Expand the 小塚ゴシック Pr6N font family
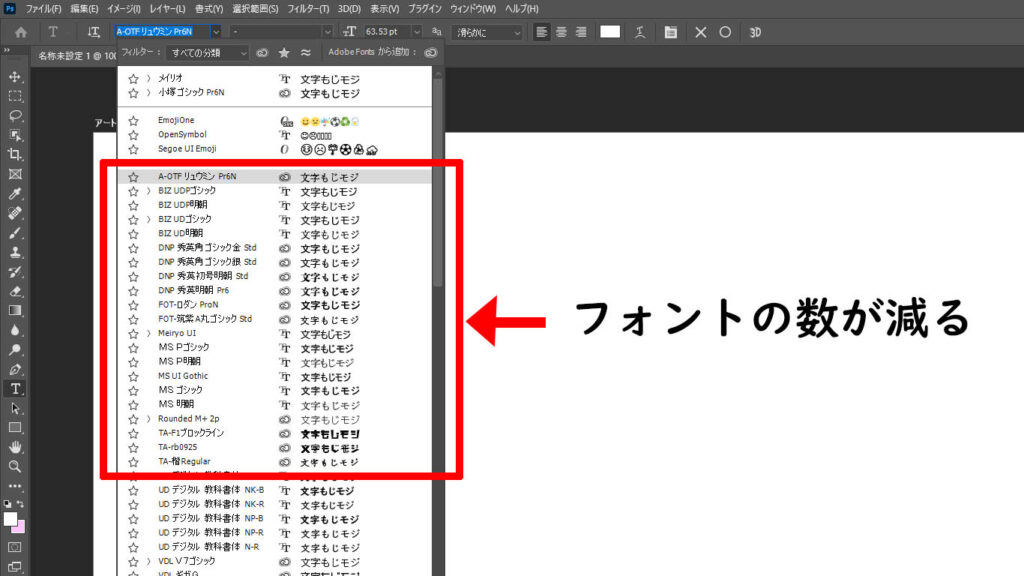The image size is (1024, 576). tap(148, 93)
